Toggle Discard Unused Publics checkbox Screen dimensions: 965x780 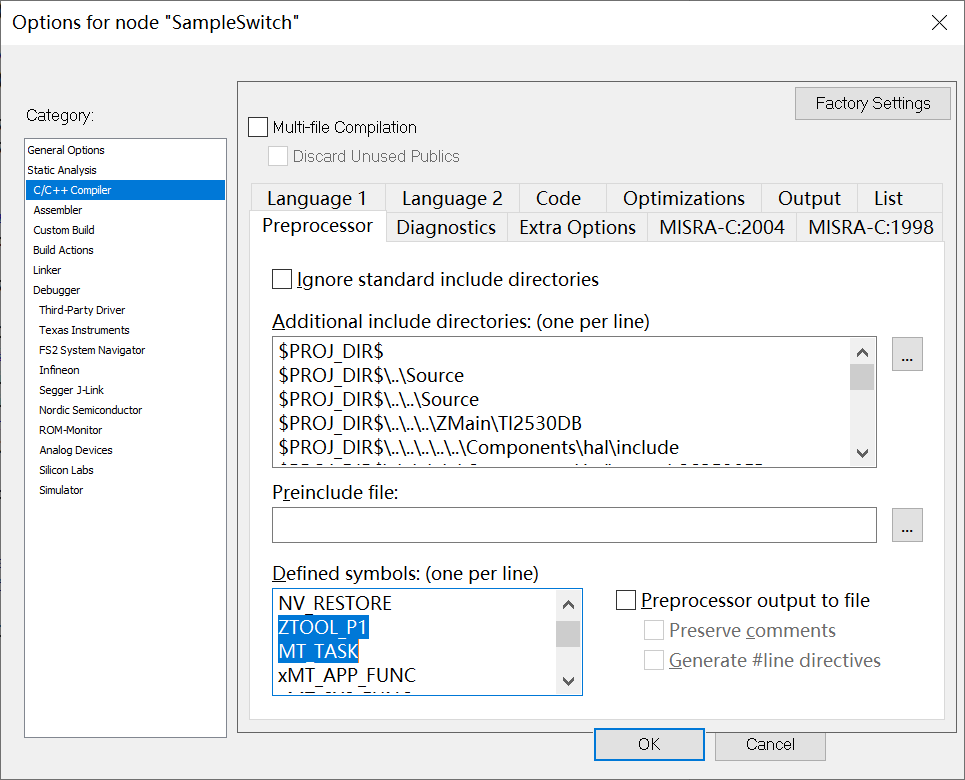278,156
